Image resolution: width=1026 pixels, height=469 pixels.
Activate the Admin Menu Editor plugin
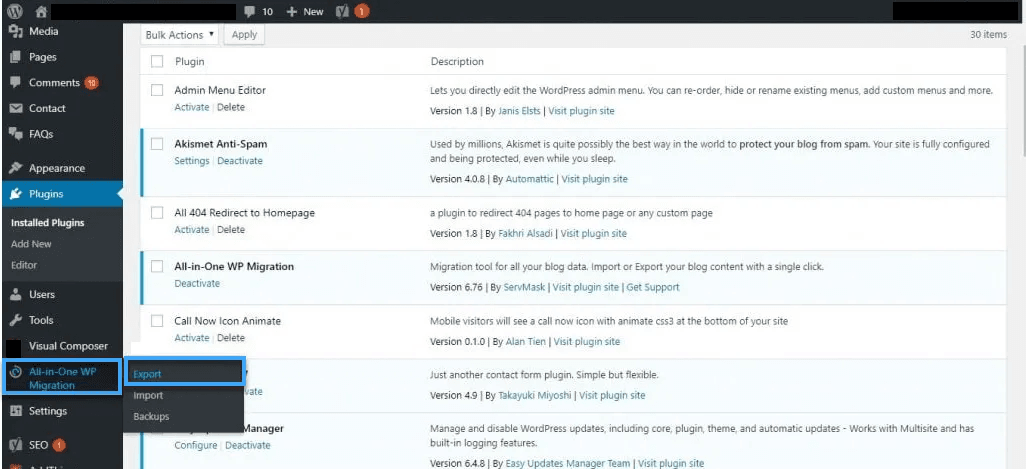192,107
